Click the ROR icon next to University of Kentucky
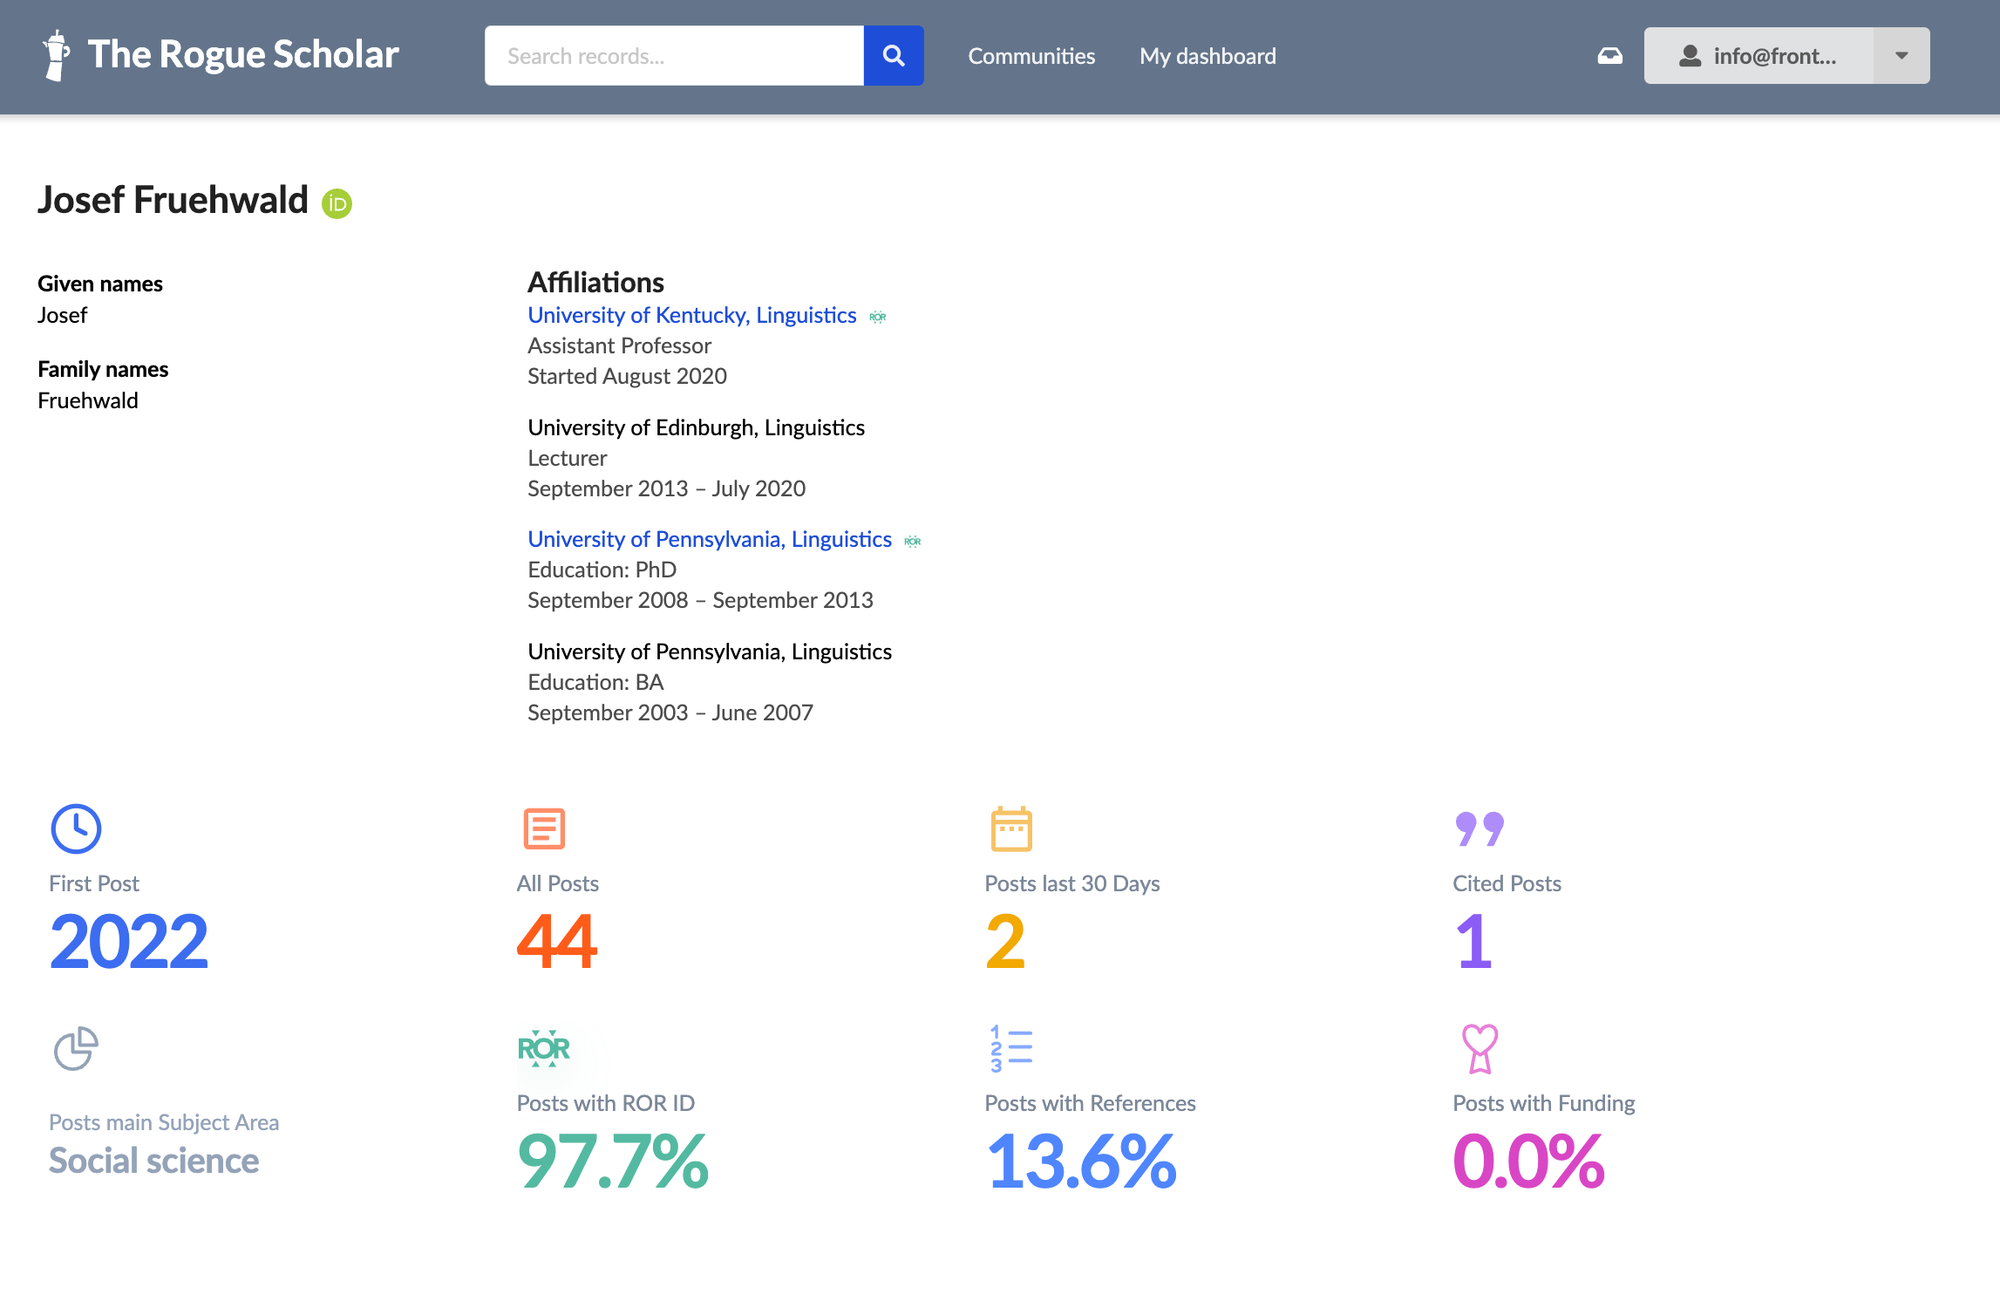 878,317
